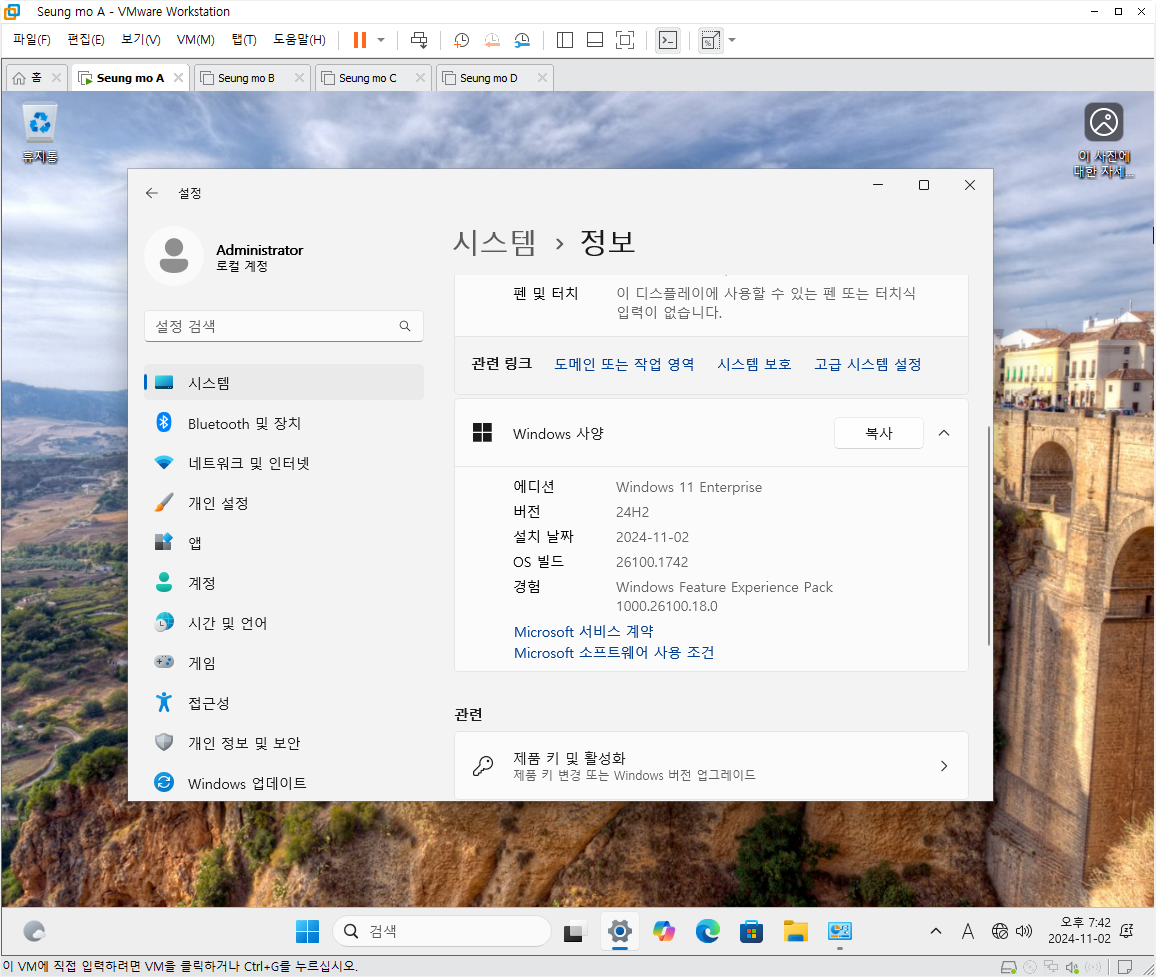Pause the virtual machine
This screenshot has width=1156, height=977.
point(360,40)
